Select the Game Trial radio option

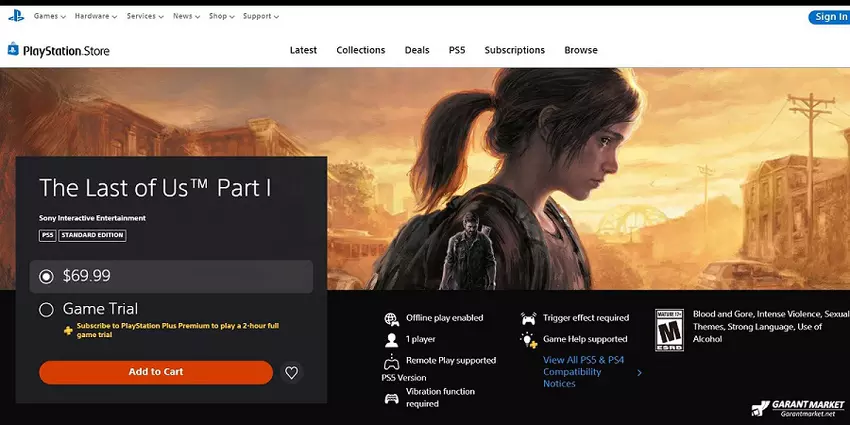click(x=46, y=310)
